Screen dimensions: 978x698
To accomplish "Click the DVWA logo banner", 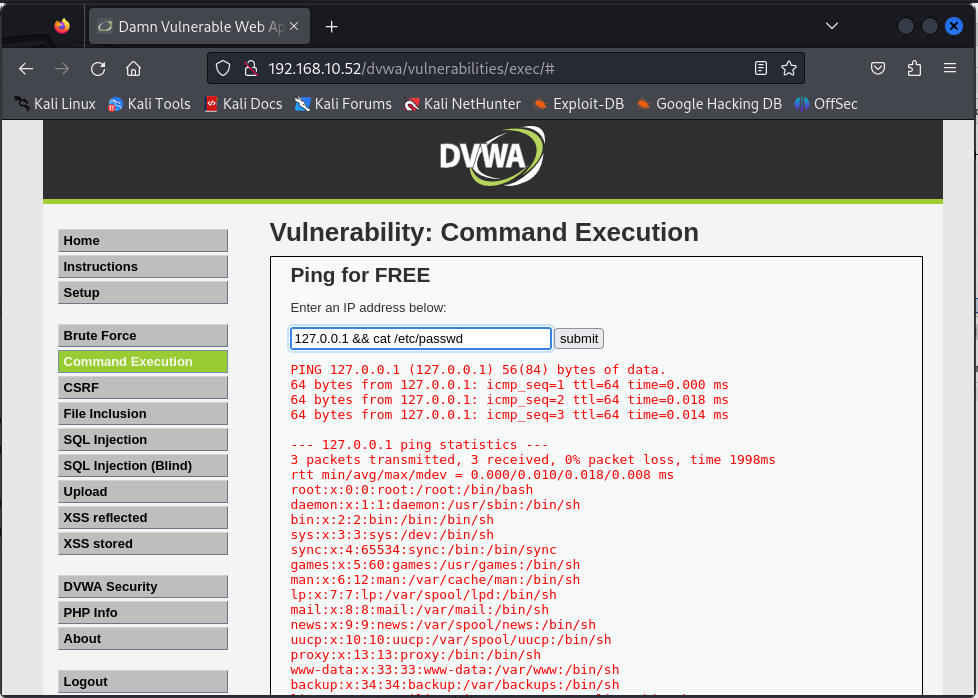I will click(x=492, y=156).
